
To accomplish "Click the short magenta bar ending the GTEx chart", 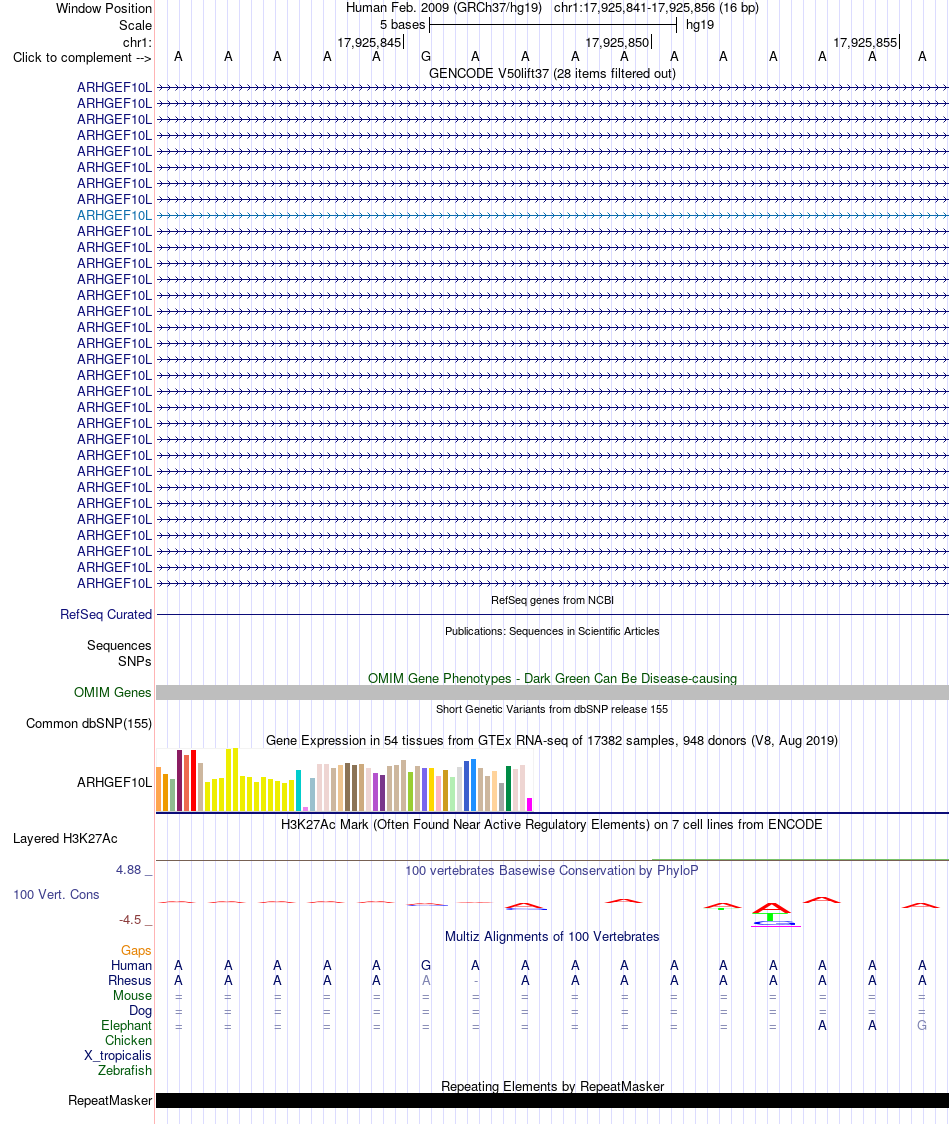I will click(530, 804).
